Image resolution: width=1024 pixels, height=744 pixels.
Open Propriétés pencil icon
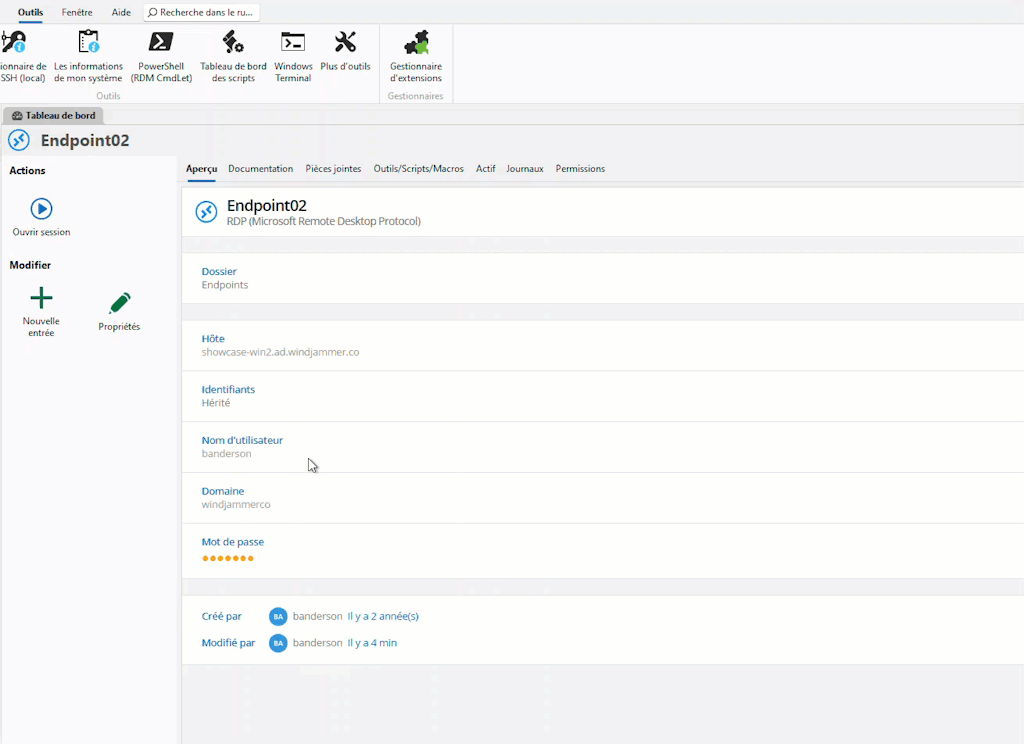point(119,304)
